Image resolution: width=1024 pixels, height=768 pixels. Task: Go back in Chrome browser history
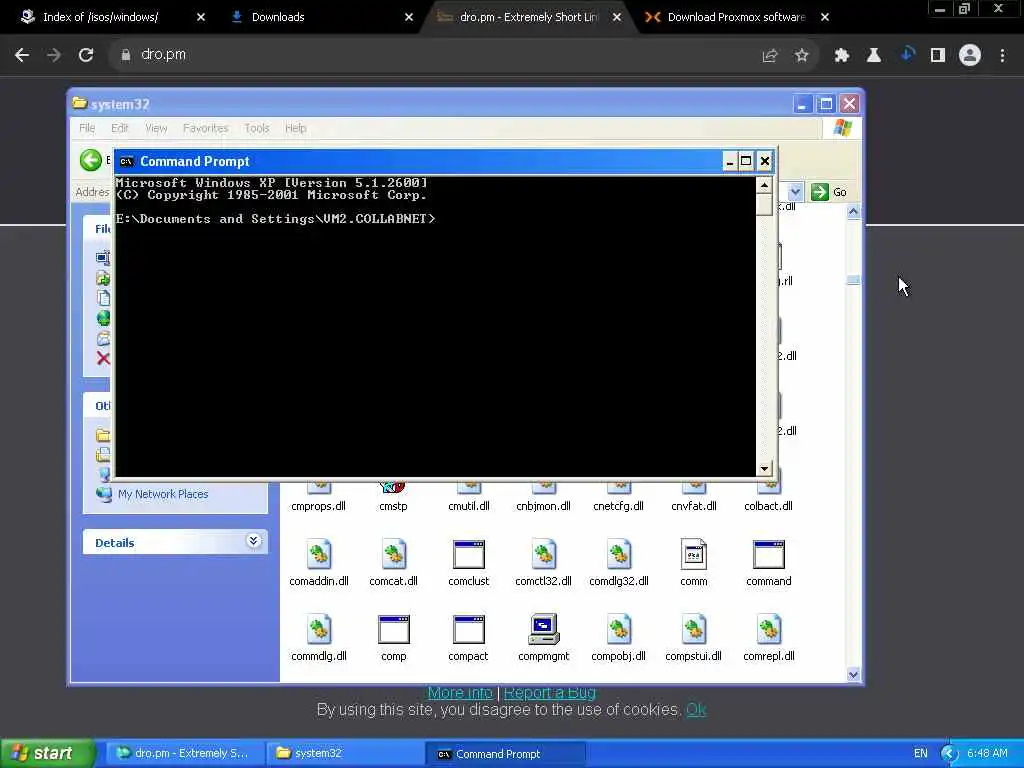(22, 55)
